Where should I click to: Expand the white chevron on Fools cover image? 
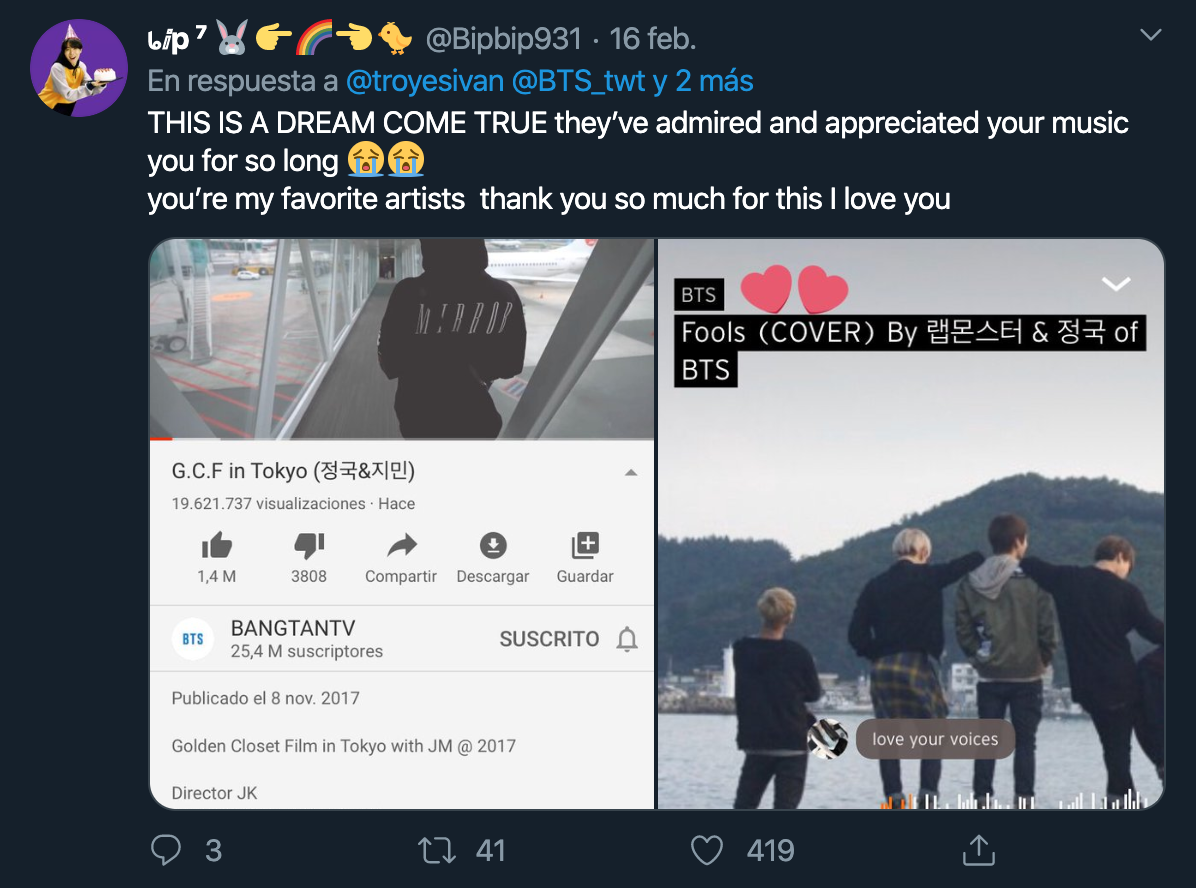pos(1116,284)
